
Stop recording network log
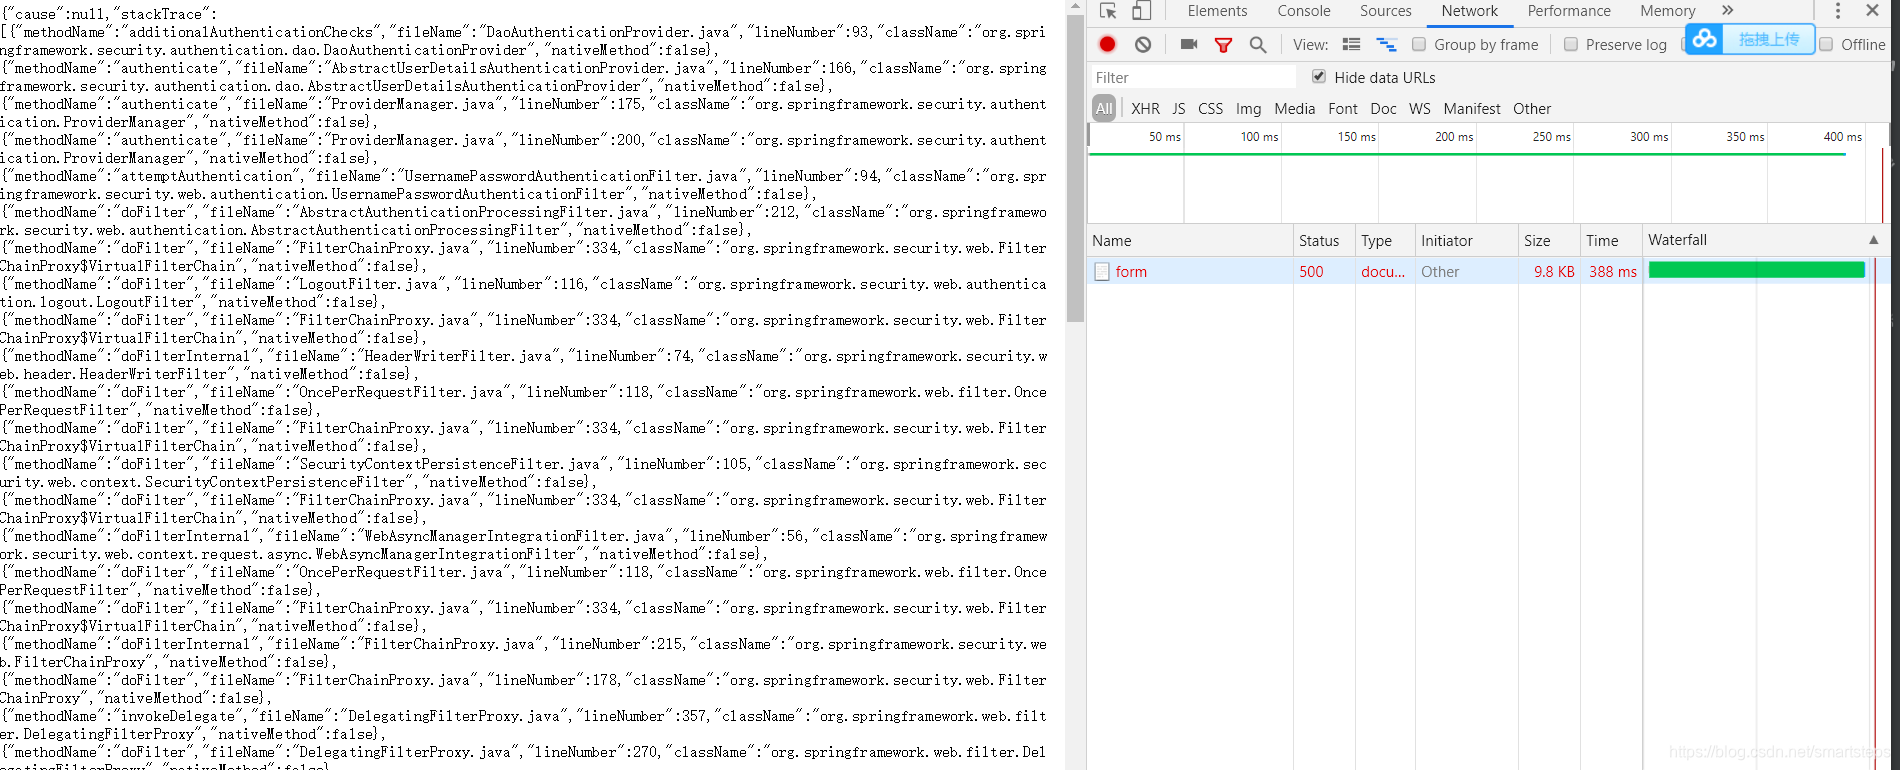click(x=1107, y=44)
